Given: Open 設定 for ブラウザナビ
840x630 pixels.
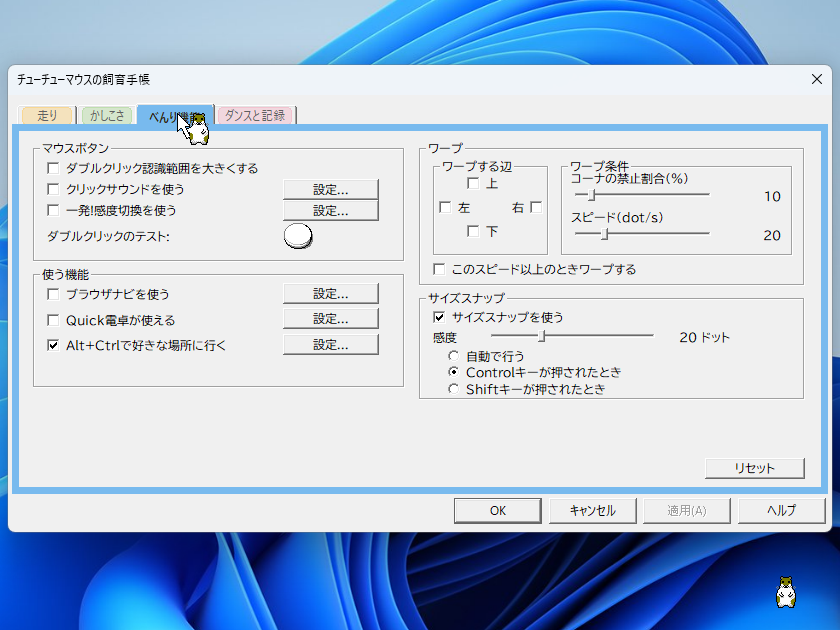Looking at the screenshot, I should coord(331,294).
